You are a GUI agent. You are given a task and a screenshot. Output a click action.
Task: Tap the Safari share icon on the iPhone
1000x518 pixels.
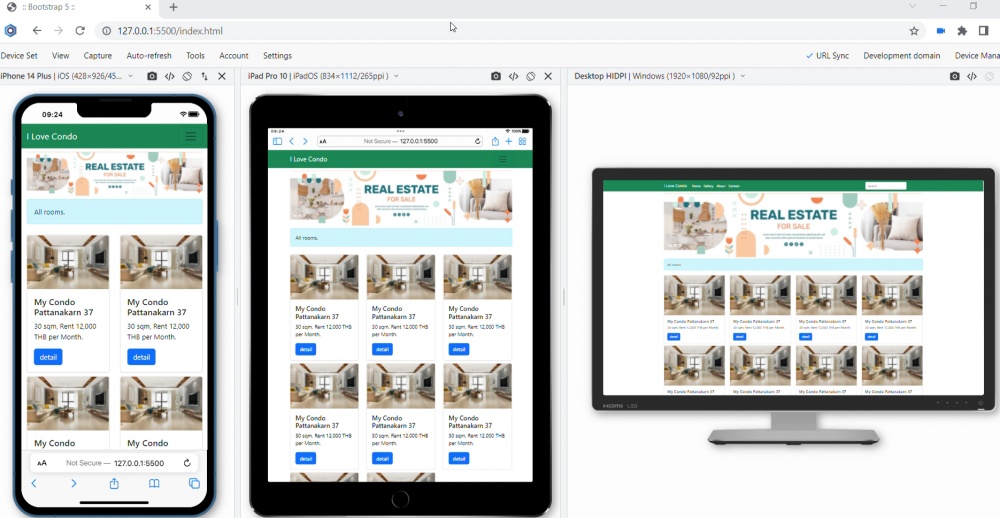pos(114,484)
